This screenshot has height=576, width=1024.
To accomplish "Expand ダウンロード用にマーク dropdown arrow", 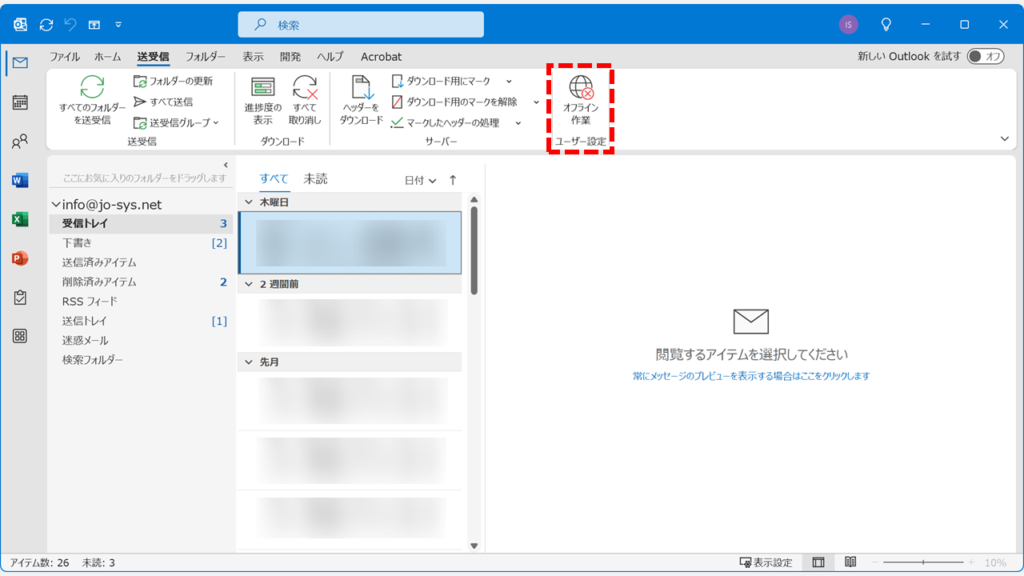I will pyautogui.click(x=509, y=81).
